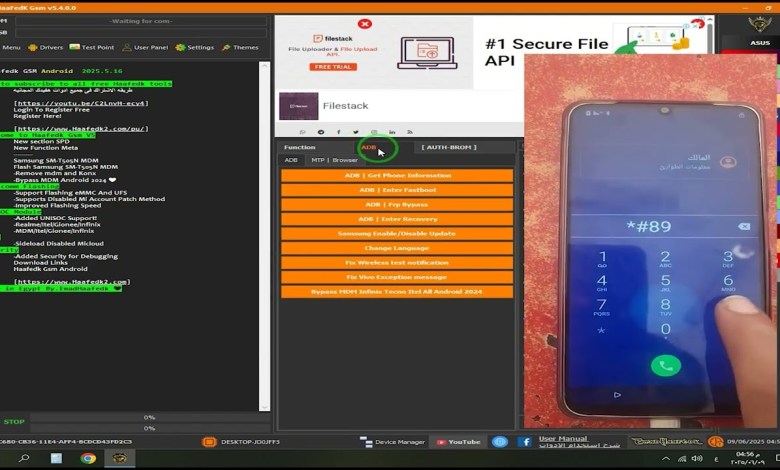780x470 pixels.
Task: Click Bypass MDM Infinix Tecno Itel button
Action: (397, 291)
